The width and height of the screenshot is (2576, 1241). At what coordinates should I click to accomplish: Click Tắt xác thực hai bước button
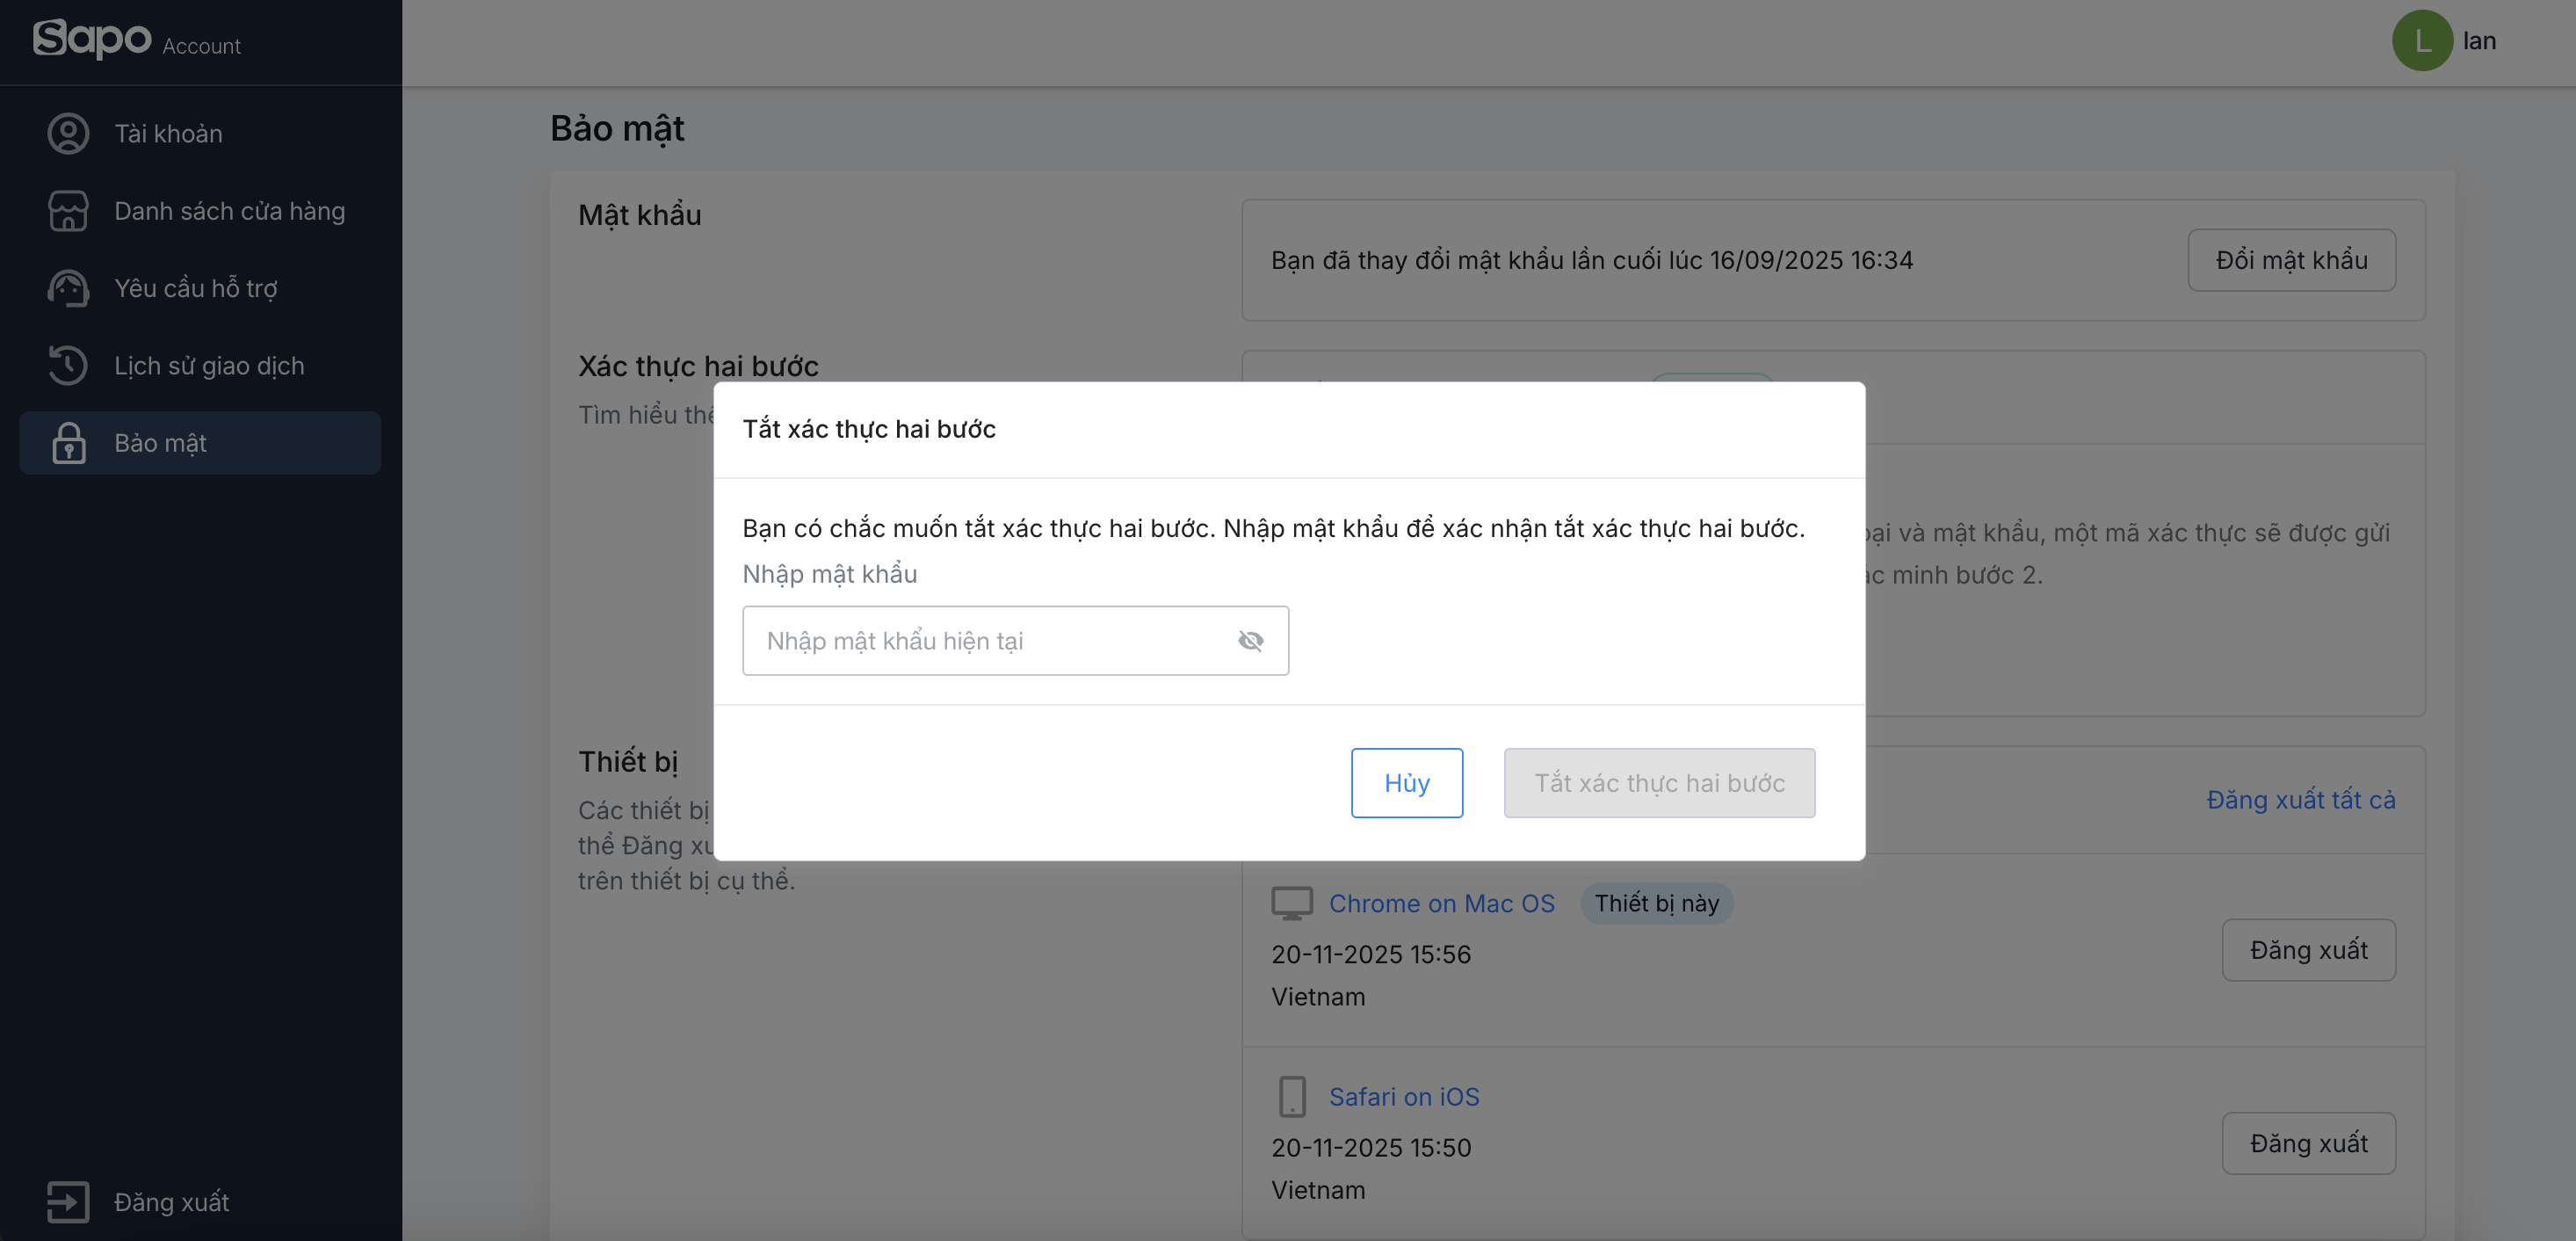pyautogui.click(x=1659, y=783)
